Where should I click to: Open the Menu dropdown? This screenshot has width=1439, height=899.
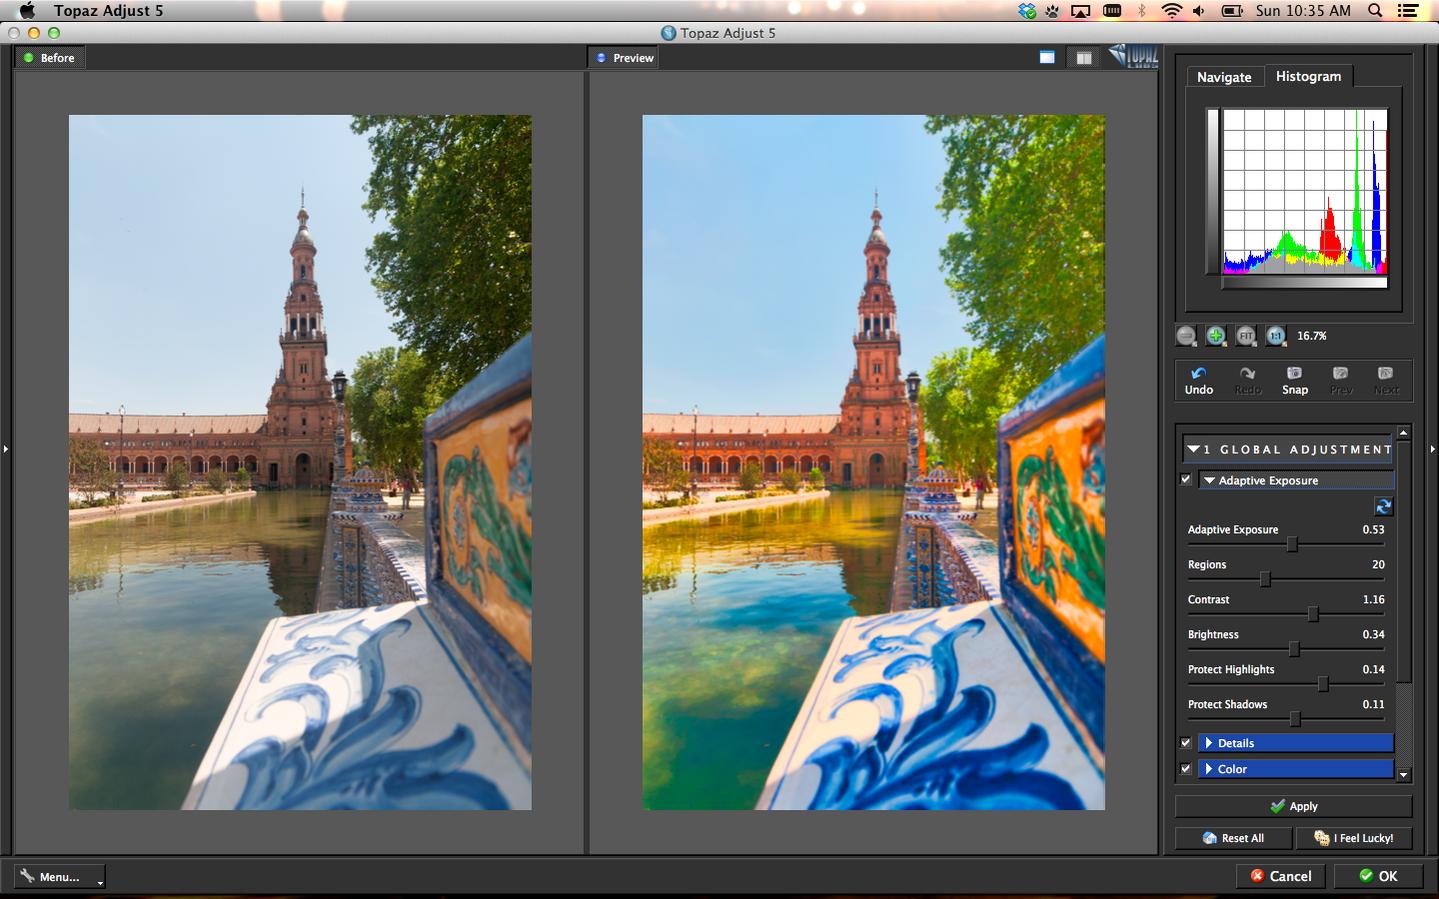tap(59, 877)
